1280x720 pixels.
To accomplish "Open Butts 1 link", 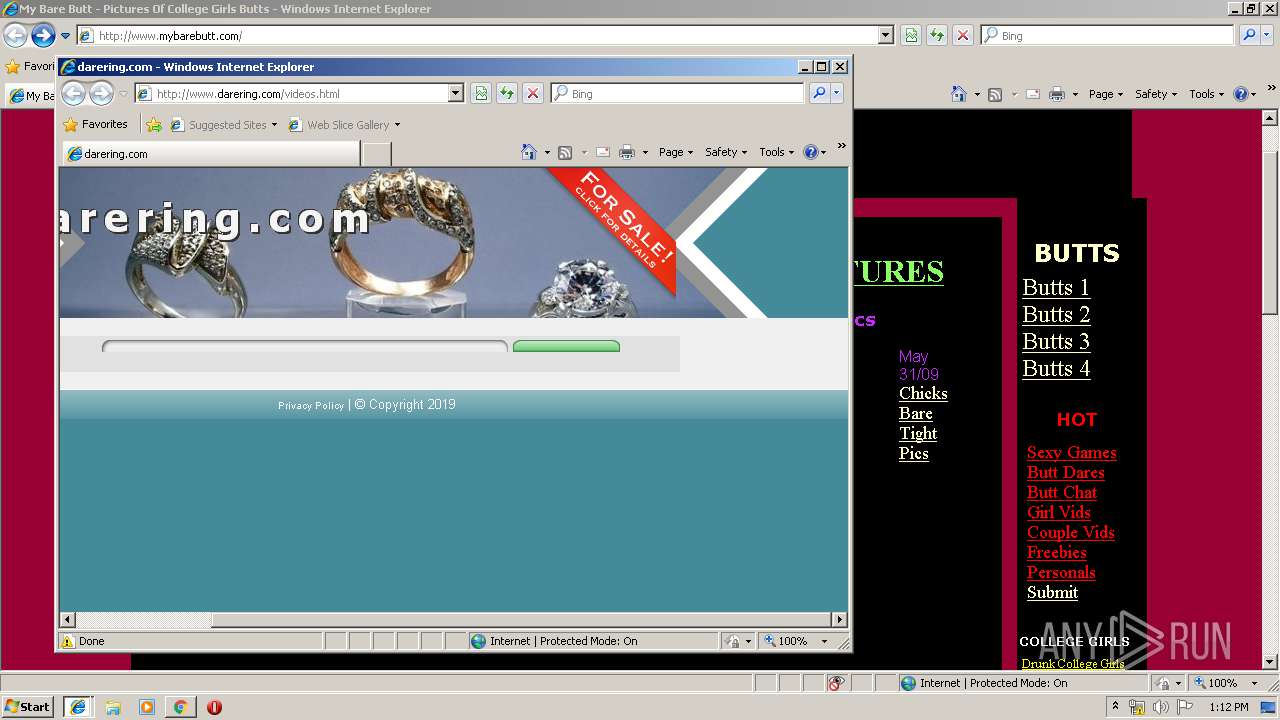I will [x=1055, y=288].
